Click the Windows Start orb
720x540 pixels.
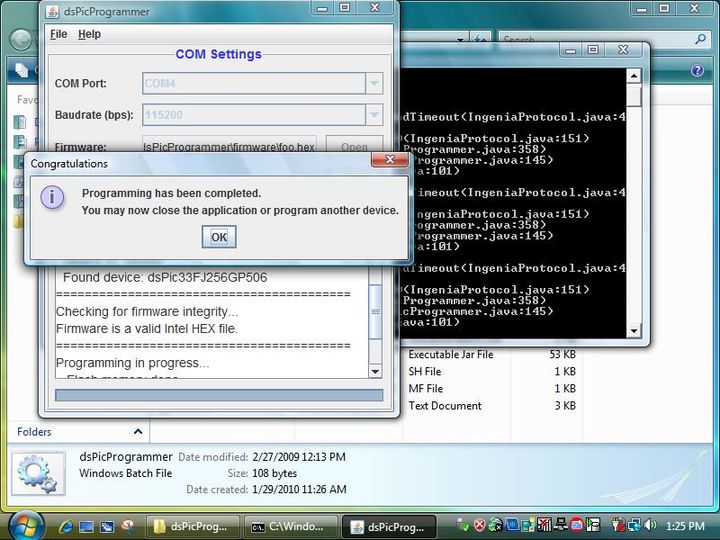click(x=26, y=523)
